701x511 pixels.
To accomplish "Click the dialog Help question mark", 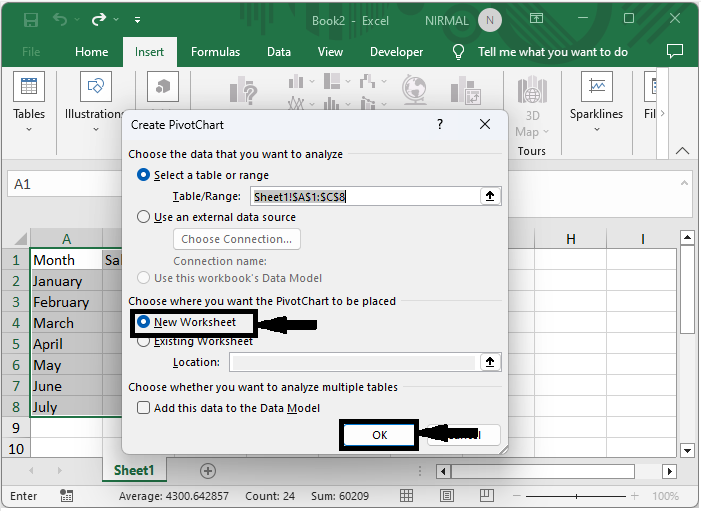I will tap(440, 124).
